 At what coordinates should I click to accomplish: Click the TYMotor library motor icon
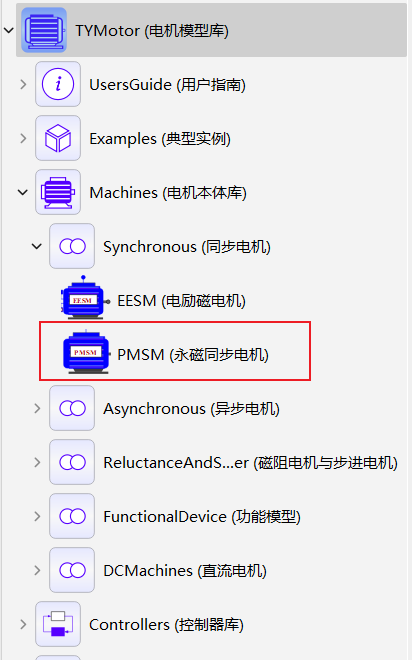point(44,30)
